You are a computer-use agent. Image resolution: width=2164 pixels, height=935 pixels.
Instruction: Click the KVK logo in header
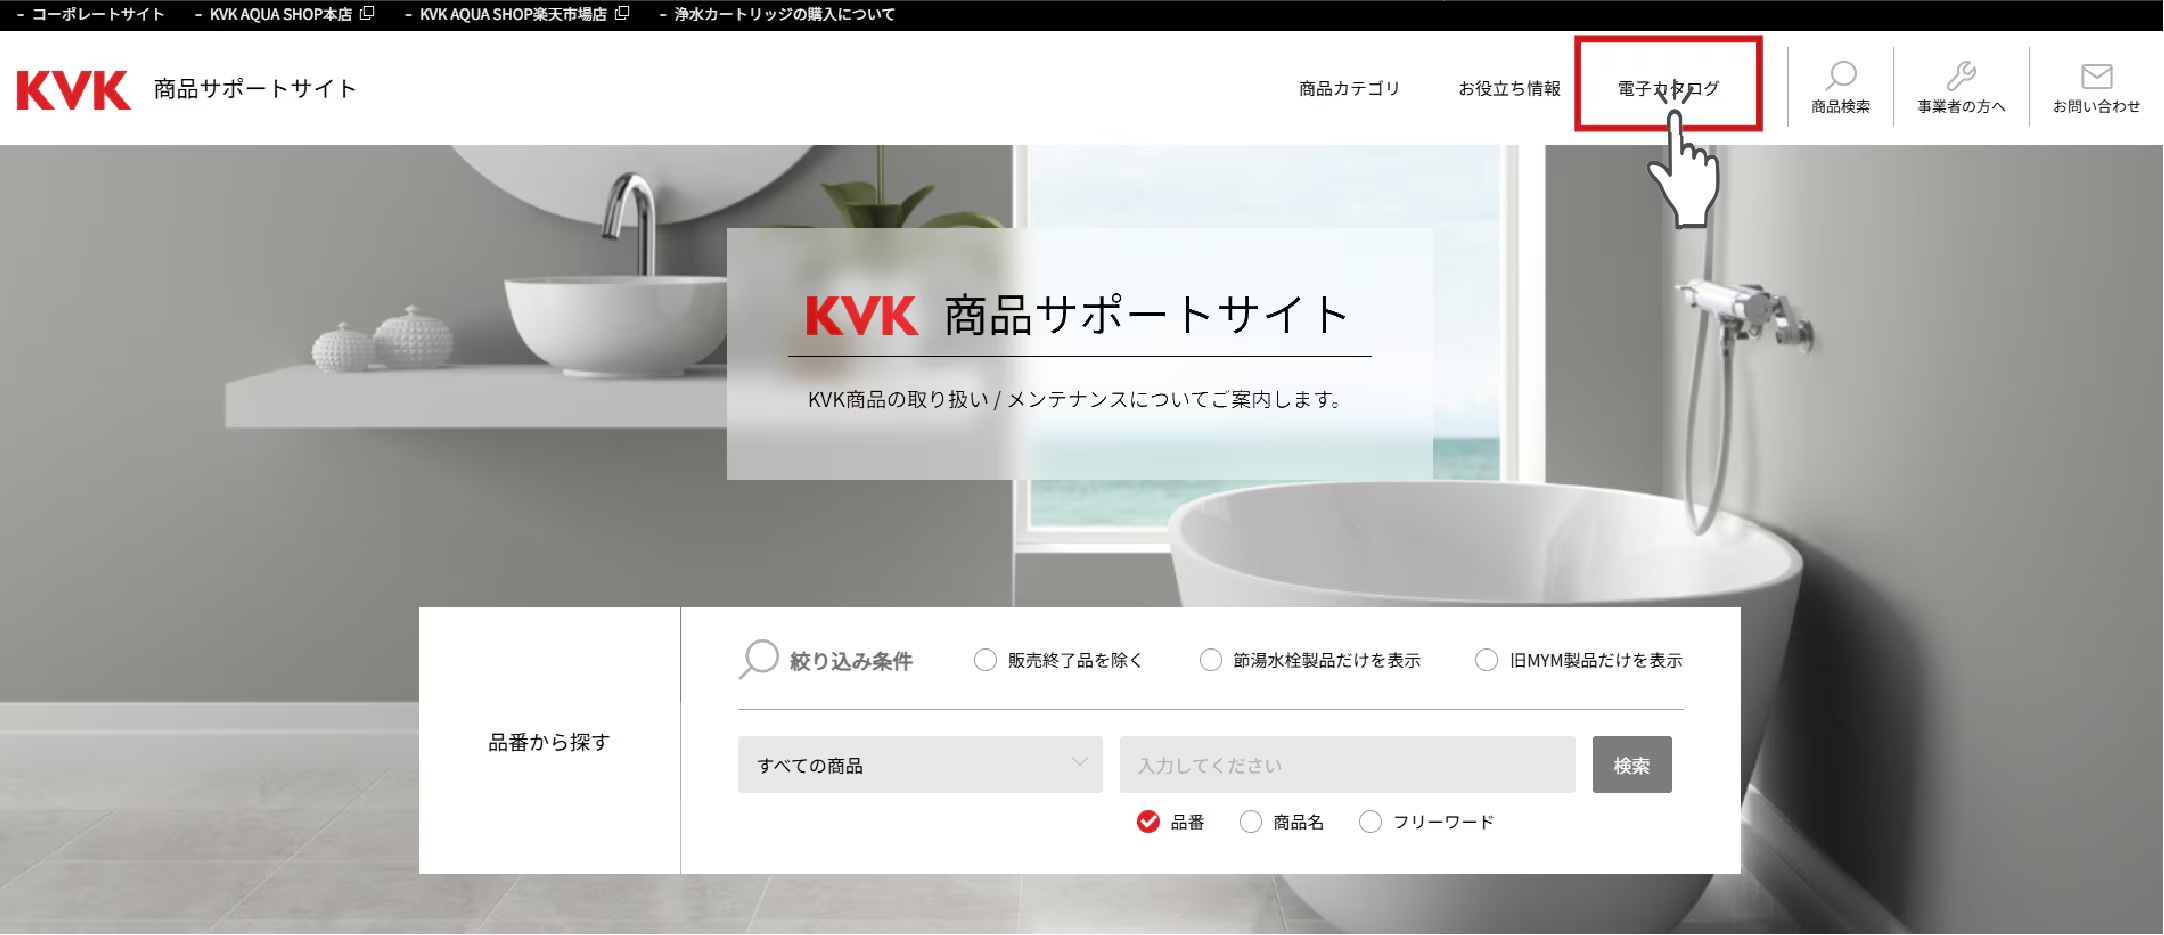click(x=74, y=90)
